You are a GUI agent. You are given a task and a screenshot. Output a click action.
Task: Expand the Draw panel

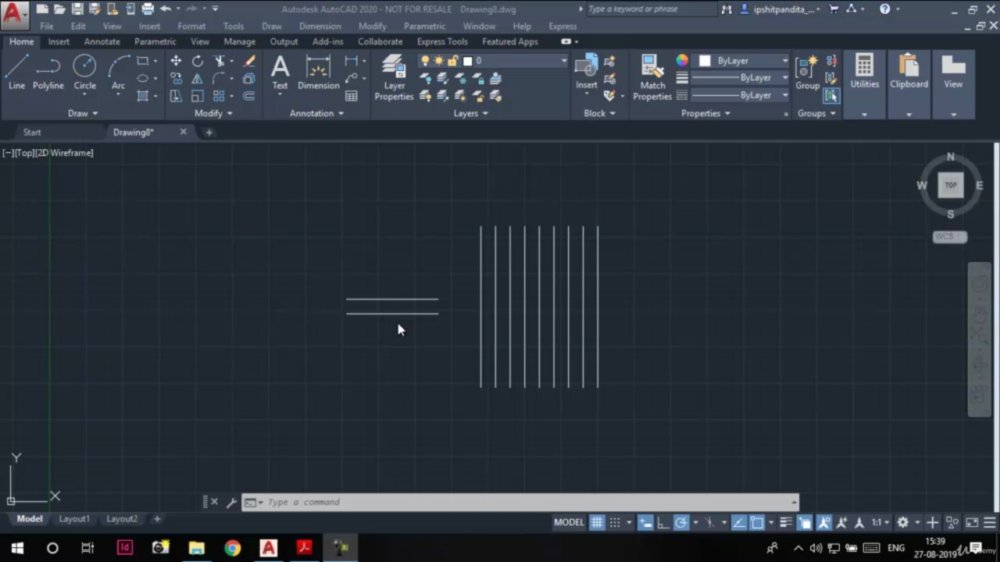83,114
